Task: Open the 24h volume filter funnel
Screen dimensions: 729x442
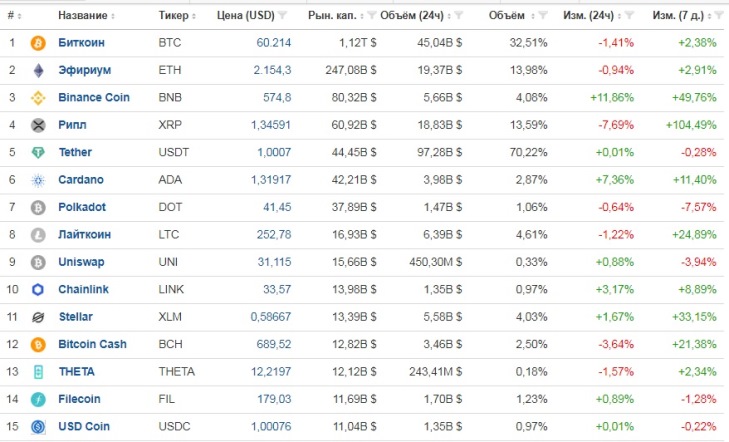Action: click(458, 16)
